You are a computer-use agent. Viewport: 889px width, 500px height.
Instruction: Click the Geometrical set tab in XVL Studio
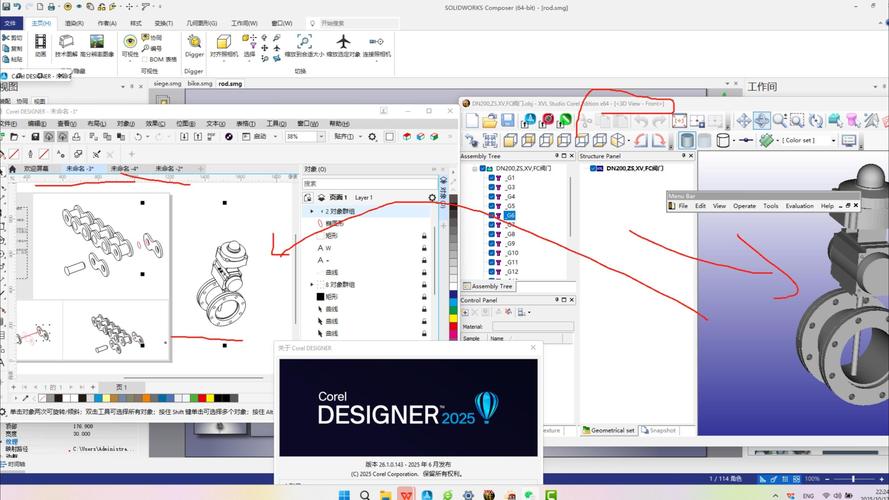coord(608,430)
